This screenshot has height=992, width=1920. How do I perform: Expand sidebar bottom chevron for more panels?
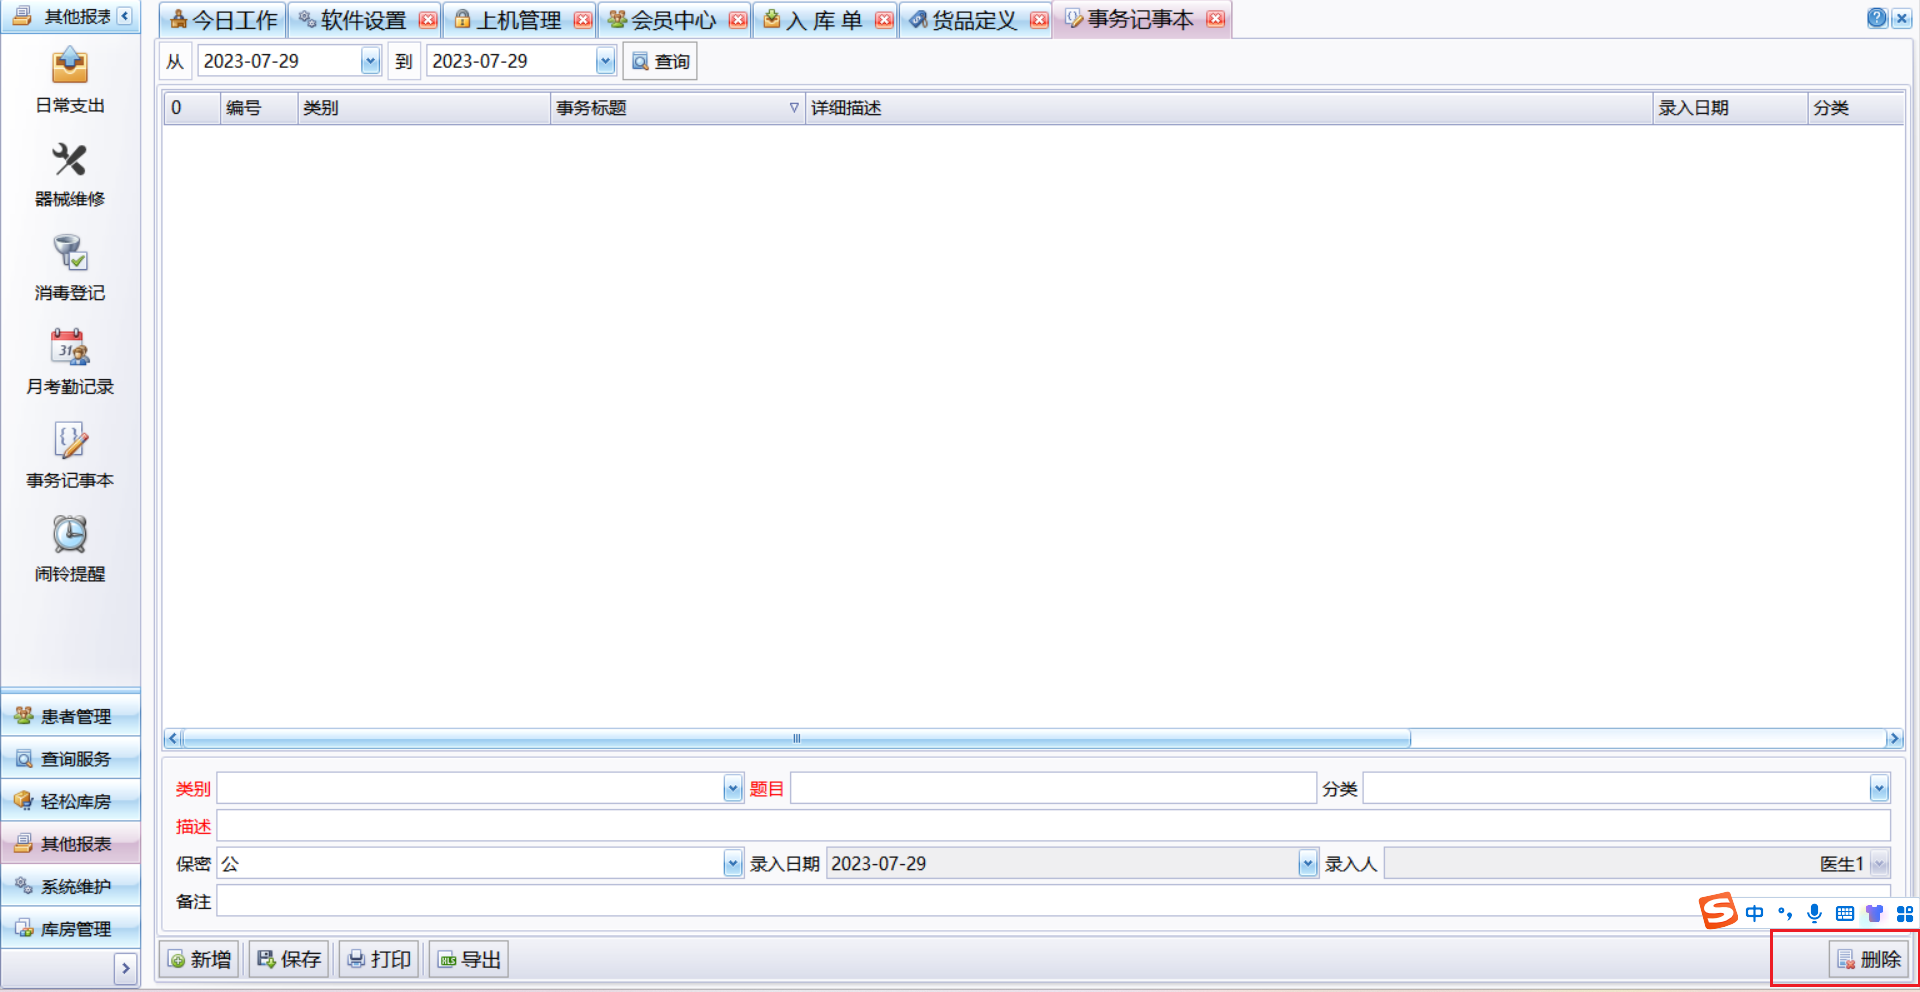point(126,968)
